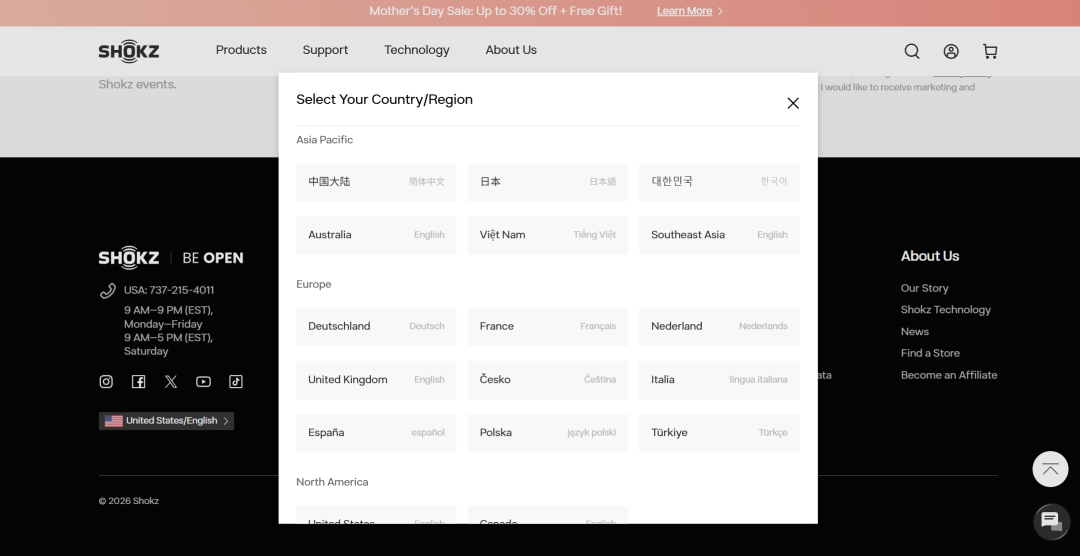Click the North America section heading
Image resolution: width=1080 pixels, height=556 pixels.
[x=332, y=482]
